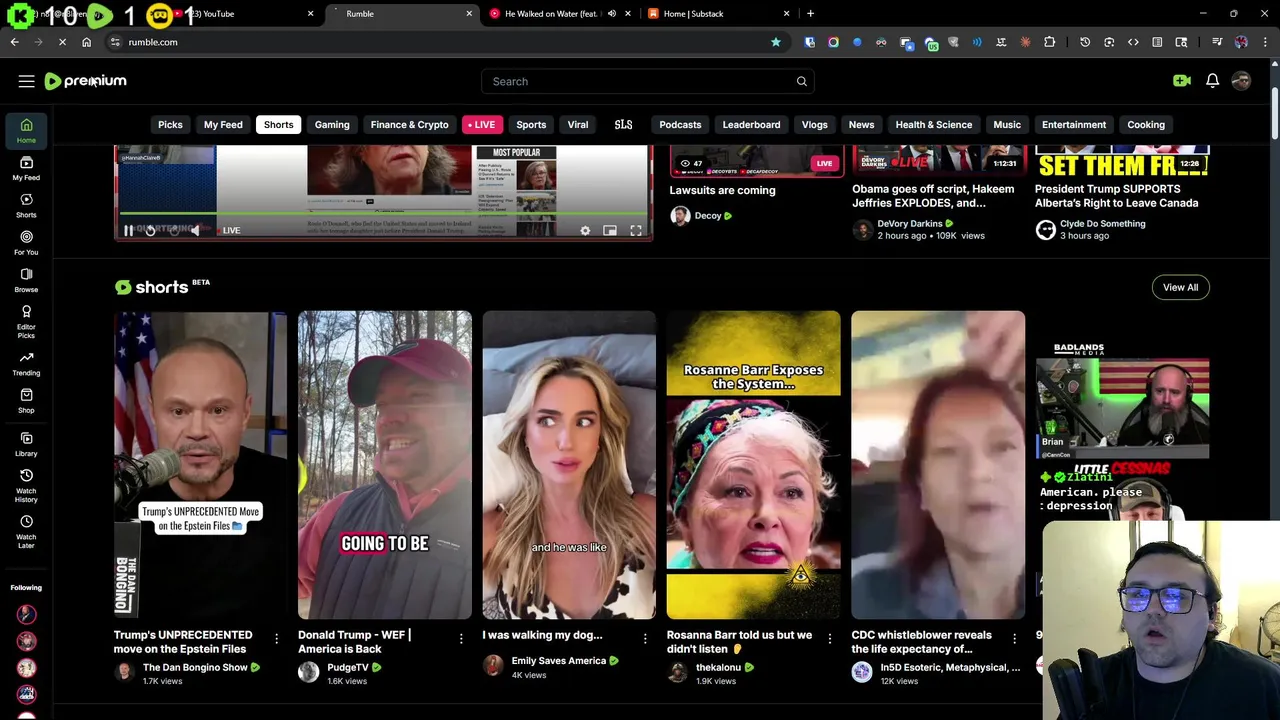Select the Finance & Crypto tab
Viewport: 1280px width, 720px height.
409,125
